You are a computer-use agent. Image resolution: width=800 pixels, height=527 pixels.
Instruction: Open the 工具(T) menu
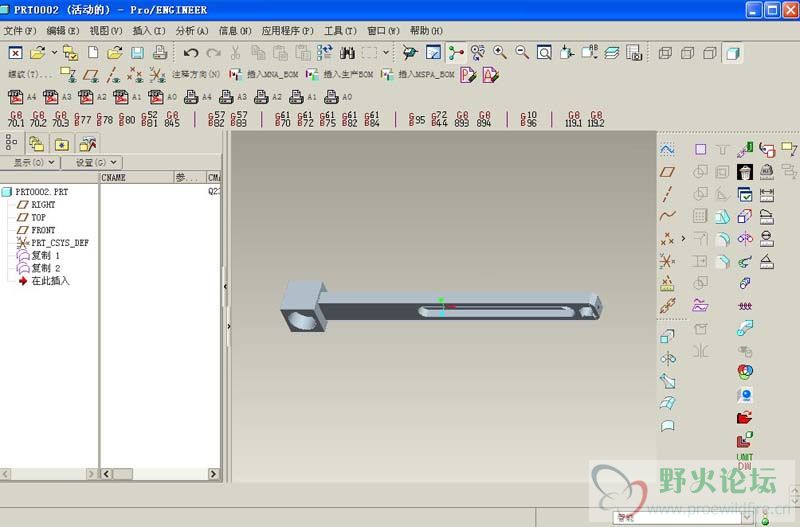click(340, 31)
